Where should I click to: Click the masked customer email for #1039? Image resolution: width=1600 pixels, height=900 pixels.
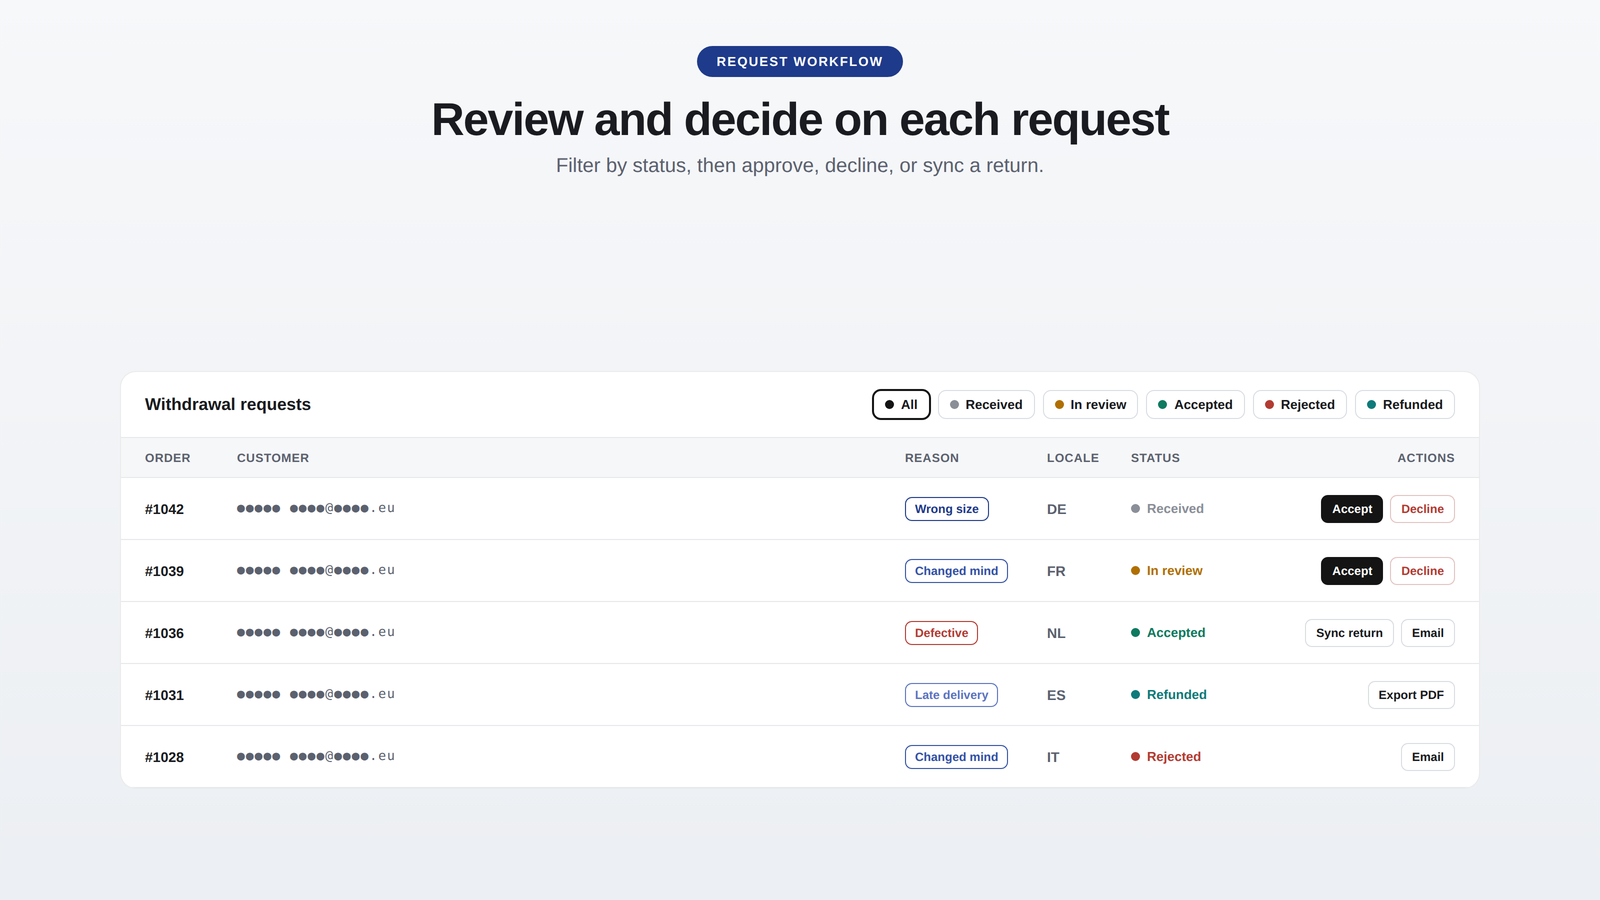[x=316, y=570]
